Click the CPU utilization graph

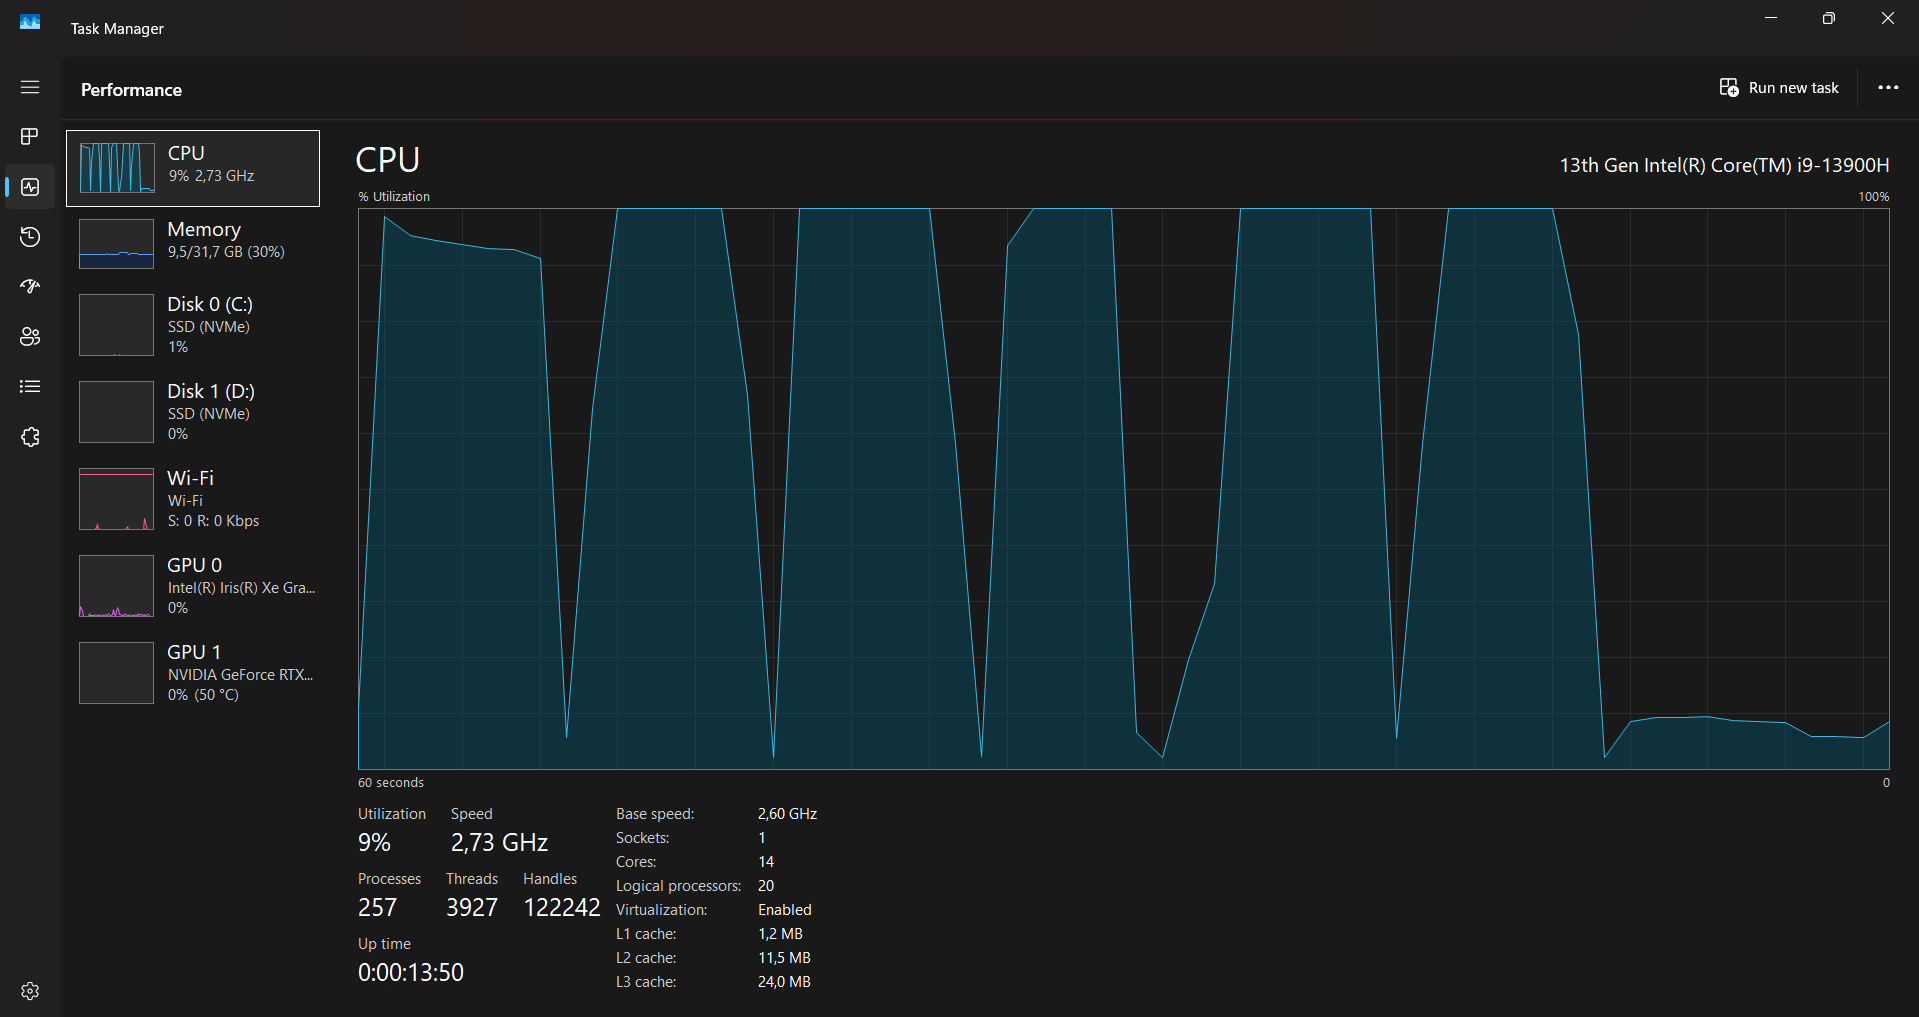1123,489
